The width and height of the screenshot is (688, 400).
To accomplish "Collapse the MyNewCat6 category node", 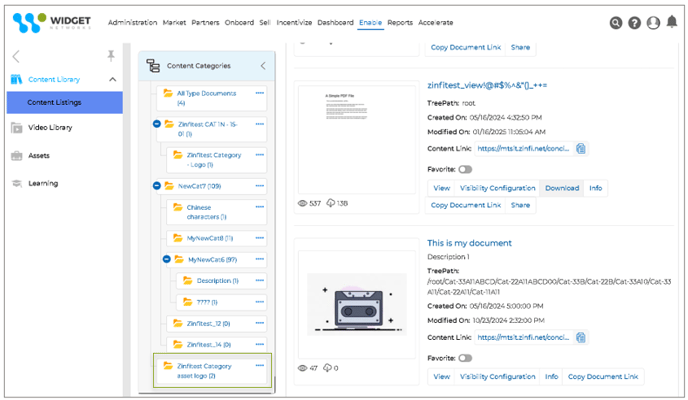I will [168, 260].
